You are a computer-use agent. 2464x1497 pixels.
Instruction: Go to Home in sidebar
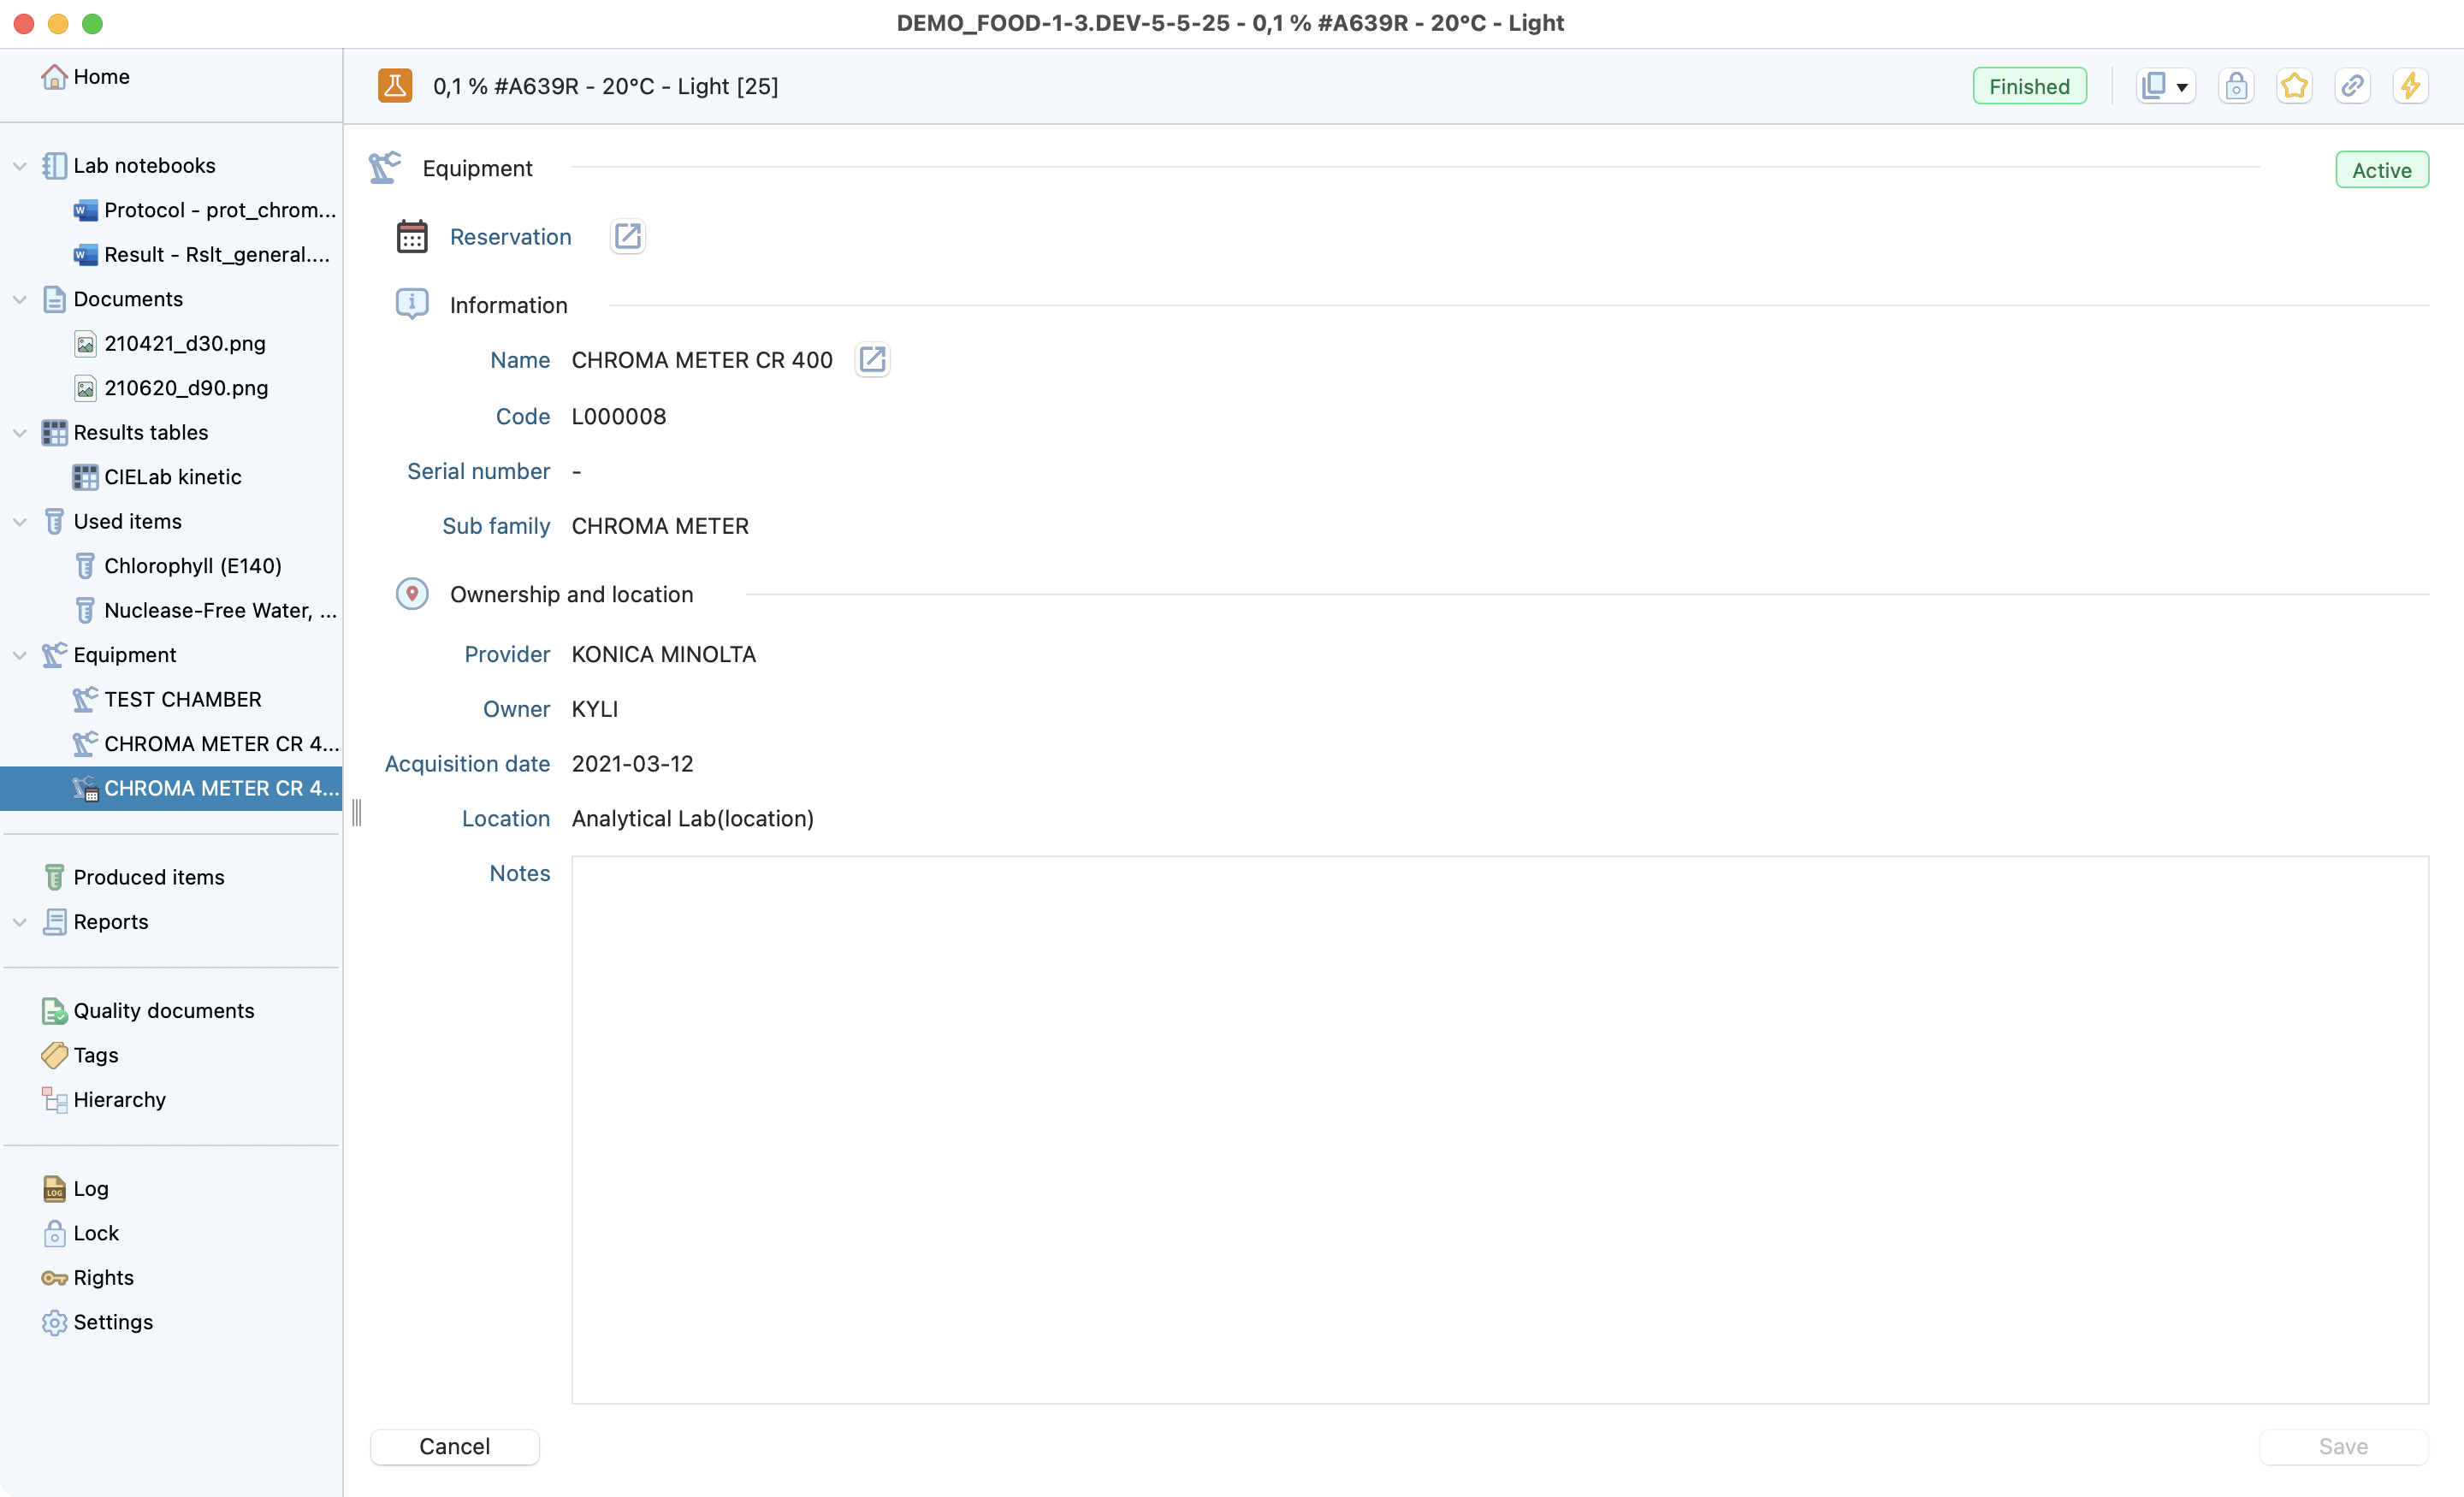point(101,77)
